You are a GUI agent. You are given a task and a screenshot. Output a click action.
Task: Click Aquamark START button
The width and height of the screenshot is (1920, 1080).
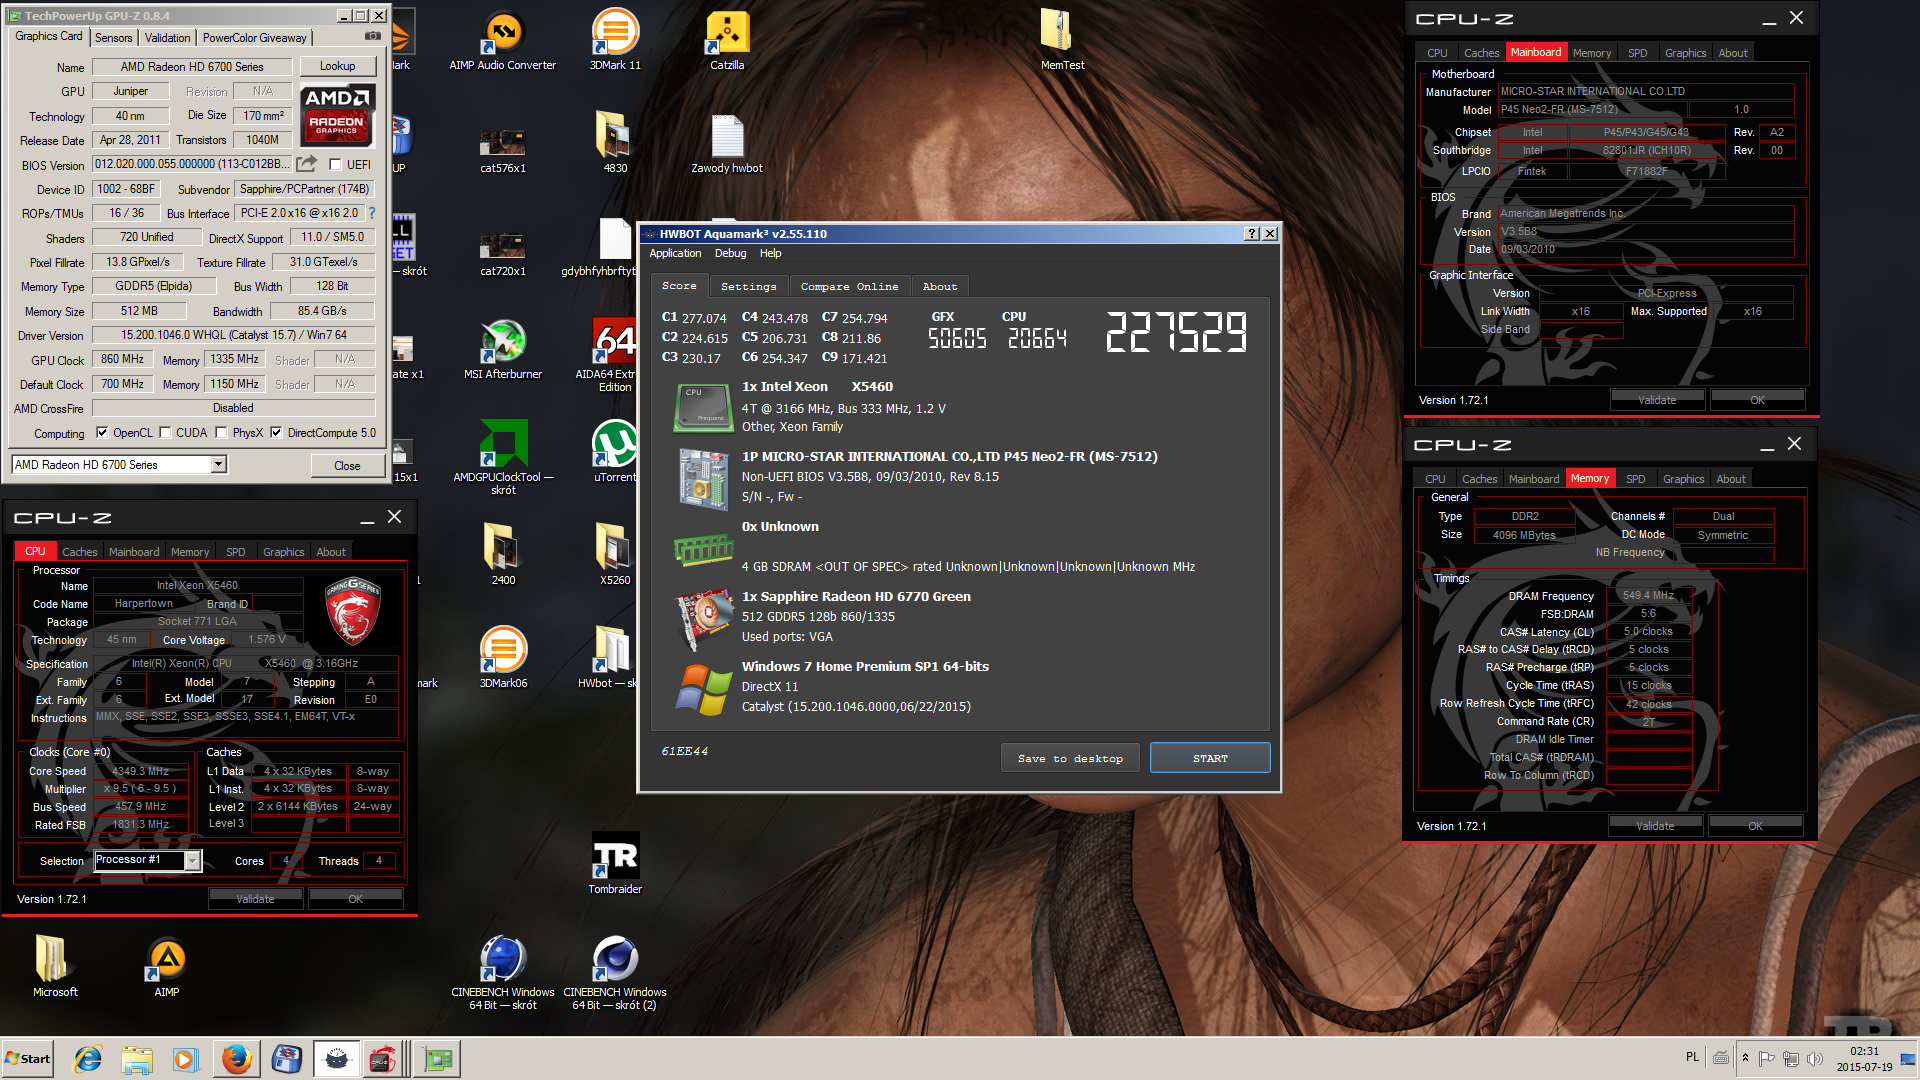click(x=1210, y=758)
